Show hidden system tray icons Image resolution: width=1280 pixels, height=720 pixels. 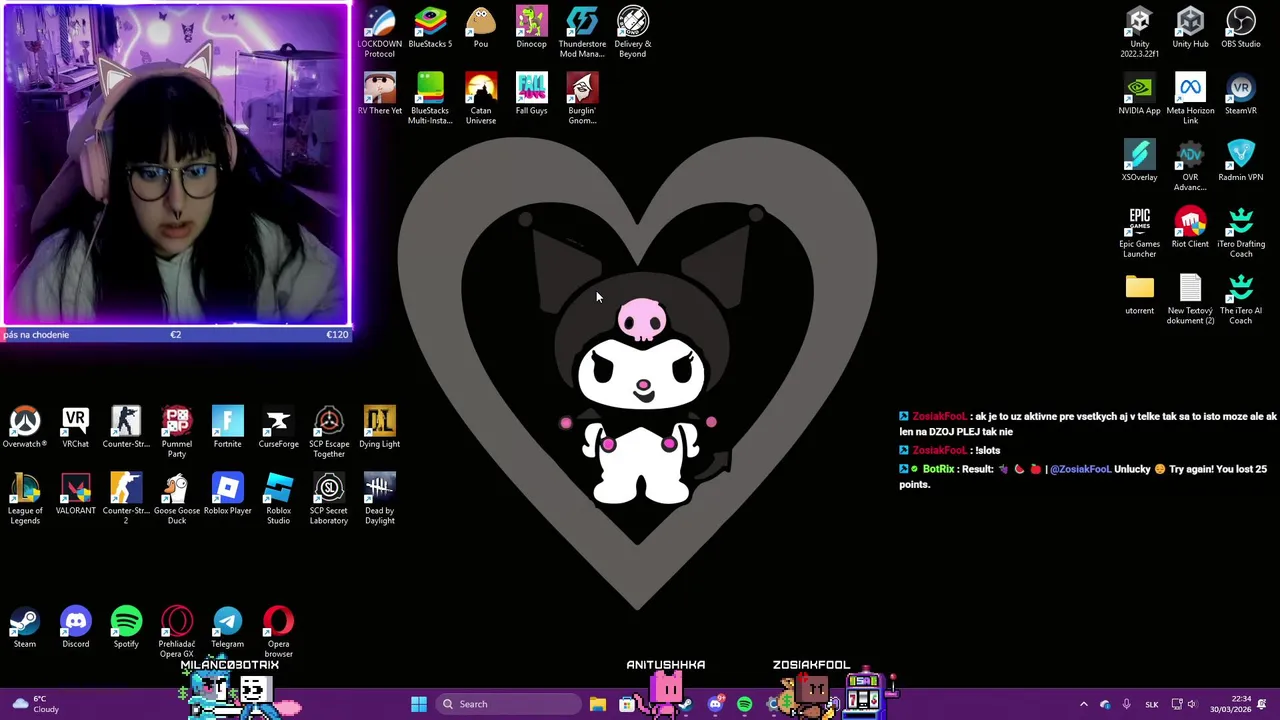tap(1083, 704)
